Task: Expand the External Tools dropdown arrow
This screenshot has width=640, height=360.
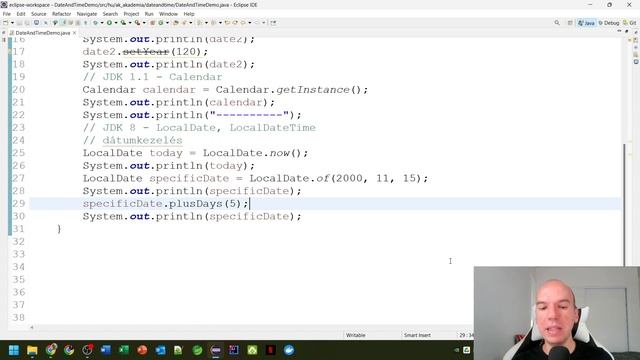Action: coord(144,23)
